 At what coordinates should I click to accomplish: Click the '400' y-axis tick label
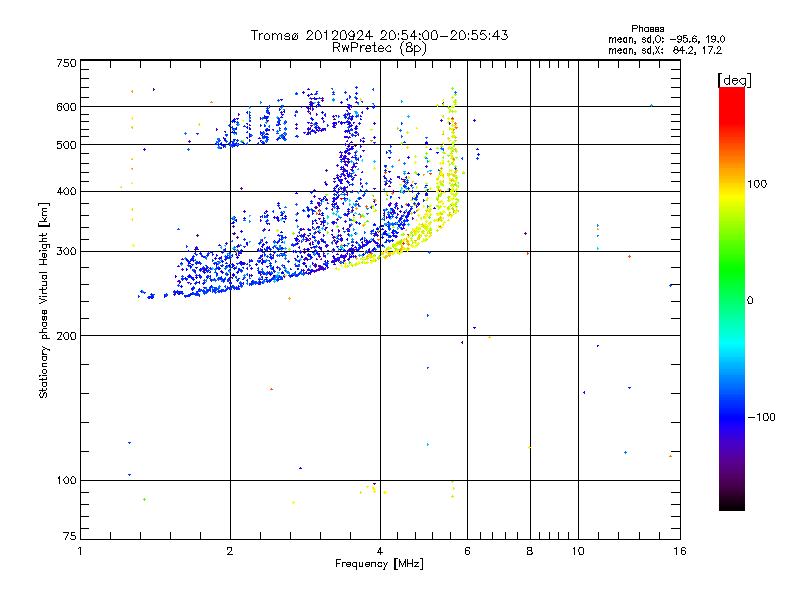(x=66, y=191)
